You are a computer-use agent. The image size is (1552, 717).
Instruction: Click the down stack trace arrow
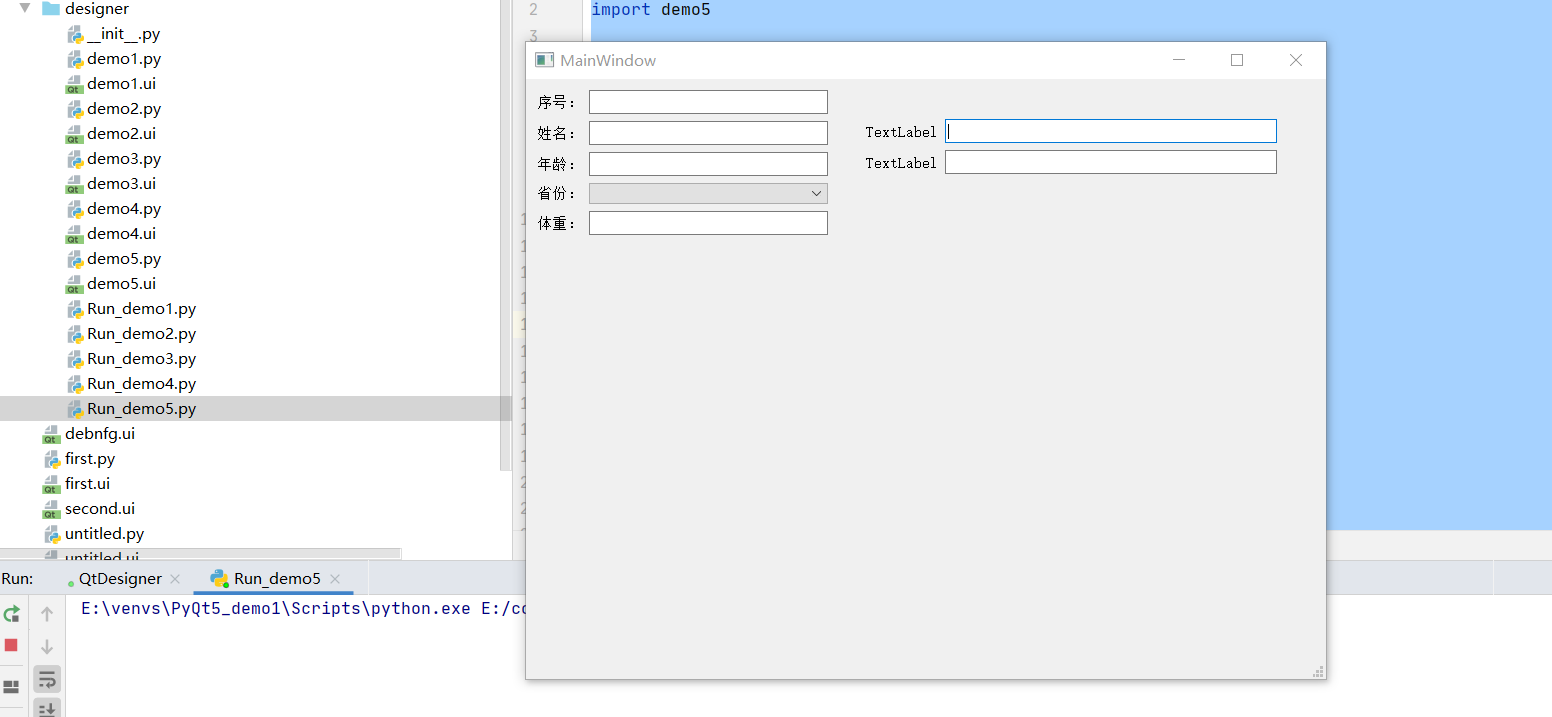[47, 646]
